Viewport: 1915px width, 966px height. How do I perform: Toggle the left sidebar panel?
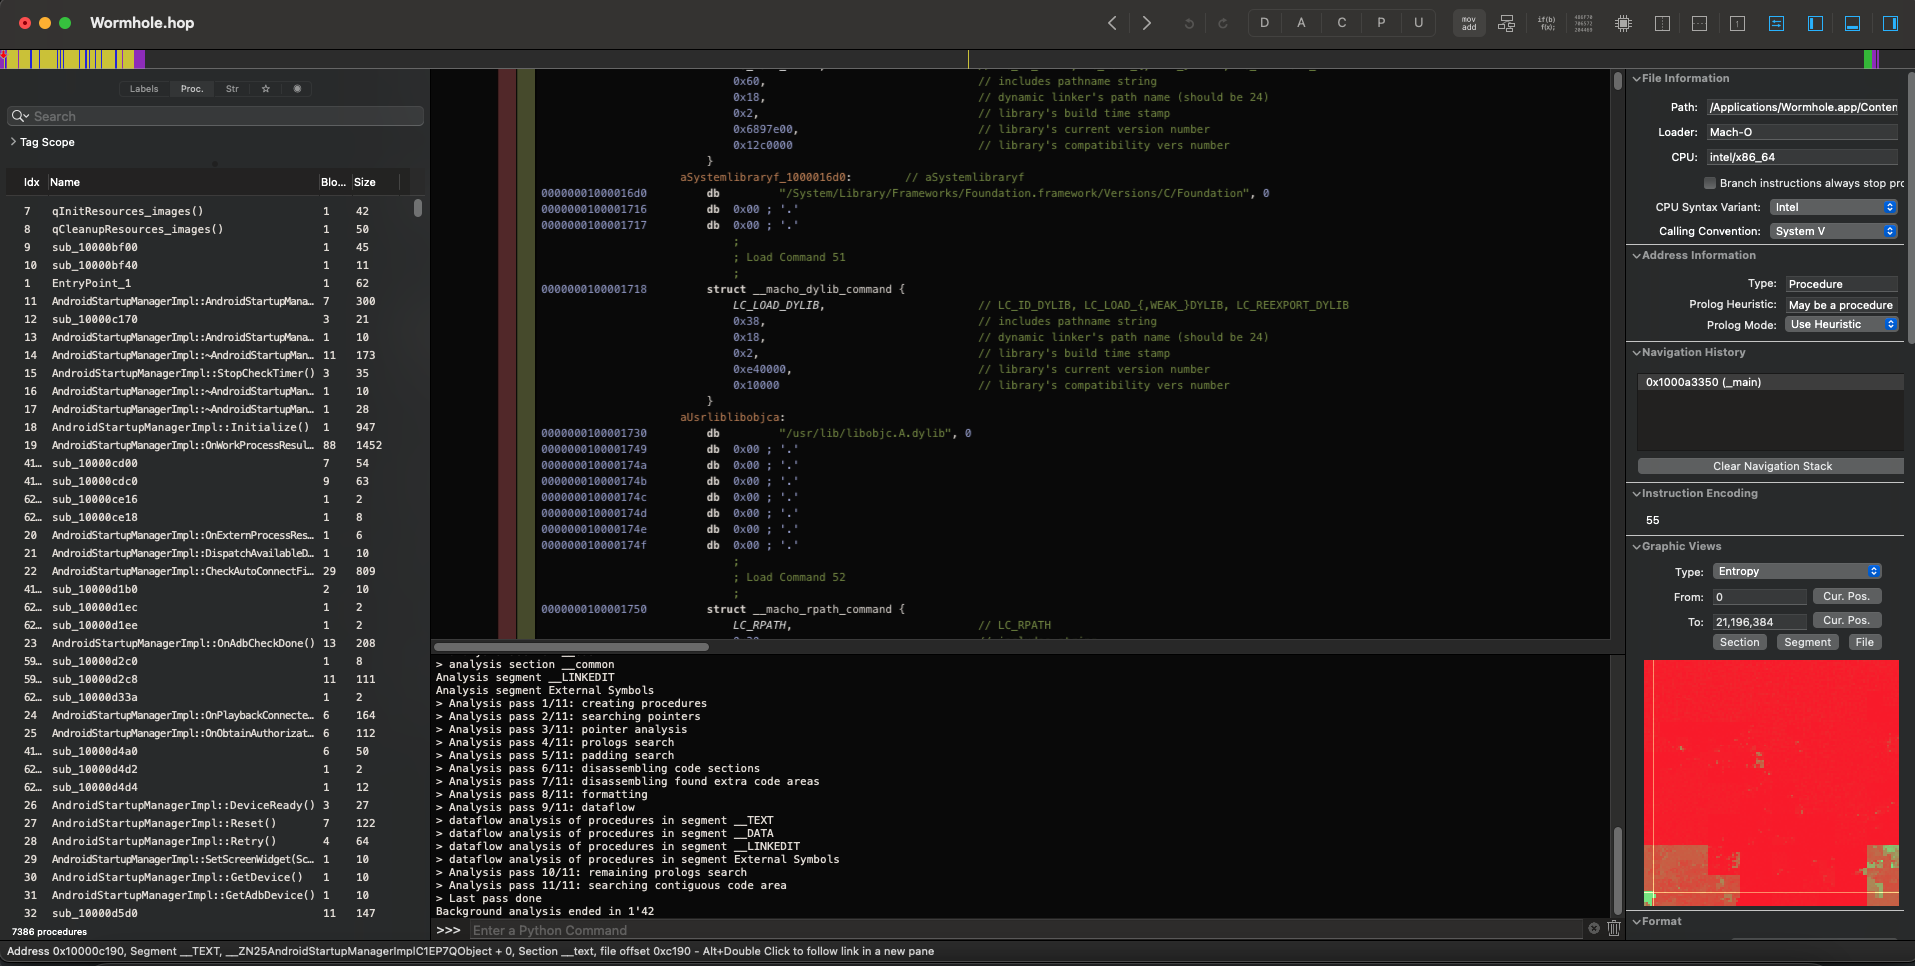click(1815, 23)
